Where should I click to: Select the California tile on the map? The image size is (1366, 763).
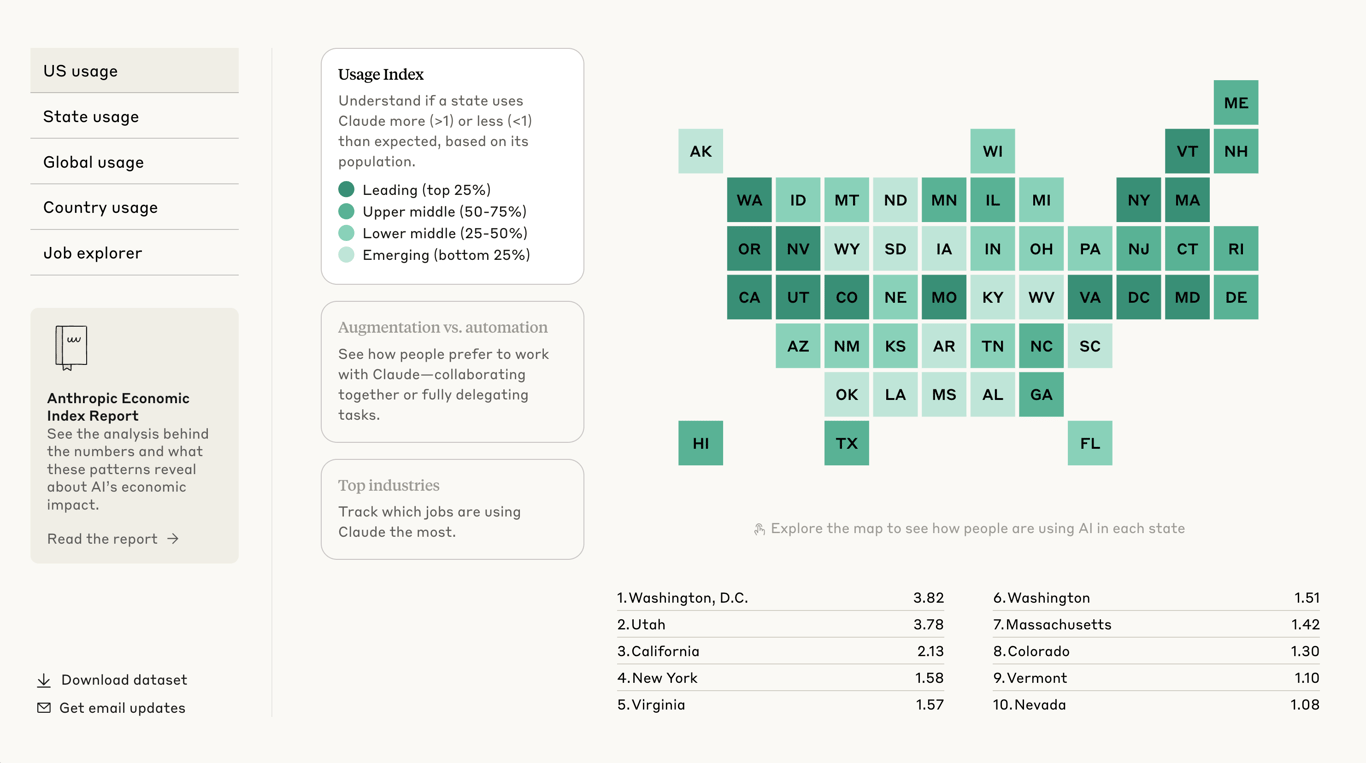(x=749, y=297)
